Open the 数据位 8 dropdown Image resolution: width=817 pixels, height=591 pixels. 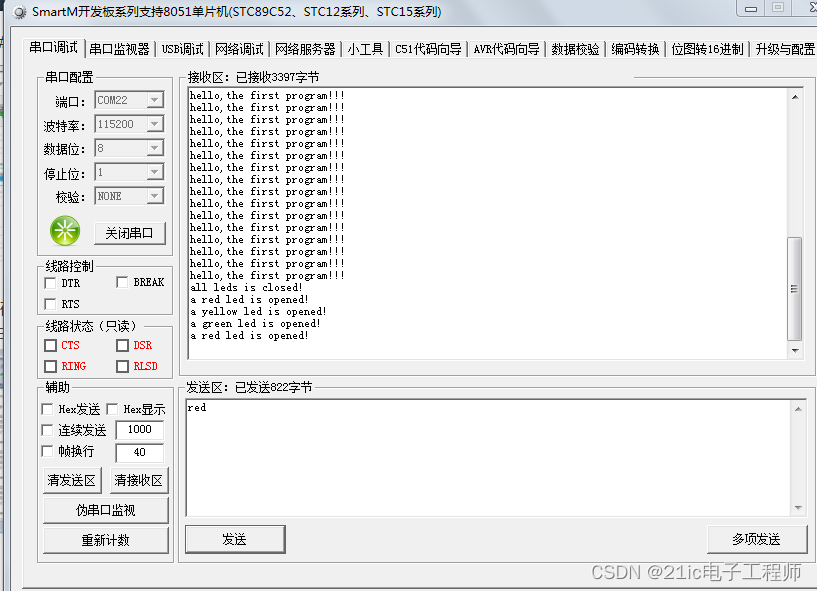[x=155, y=148]
